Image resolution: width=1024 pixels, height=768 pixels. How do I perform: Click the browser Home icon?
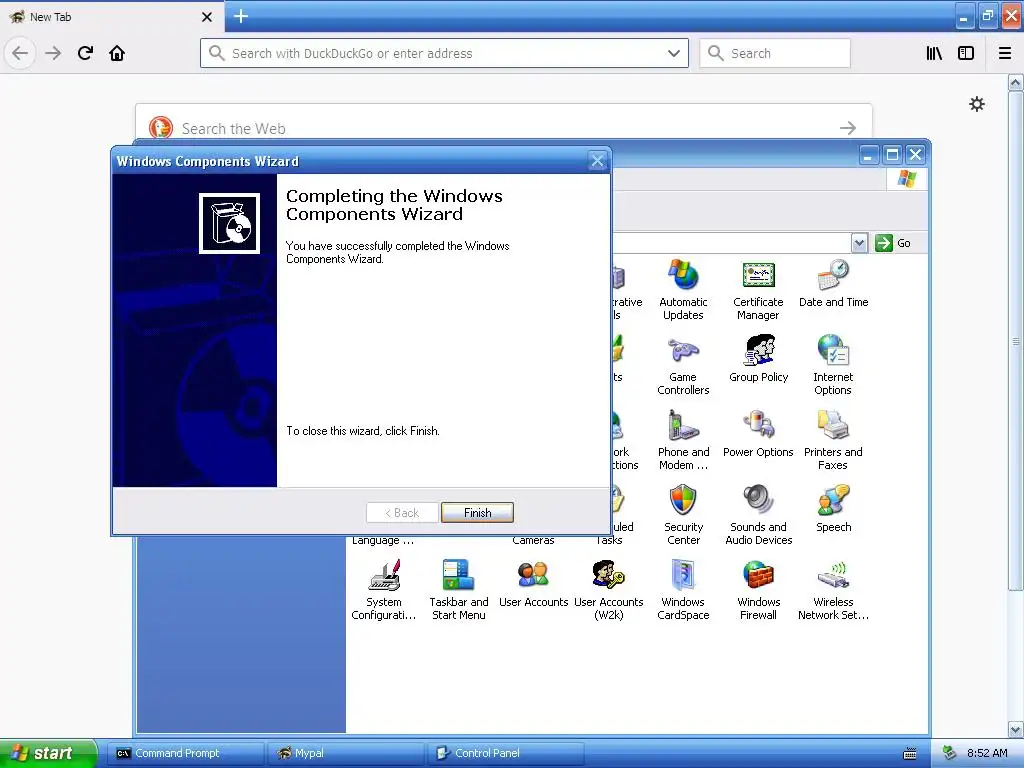tap(117, 53)
